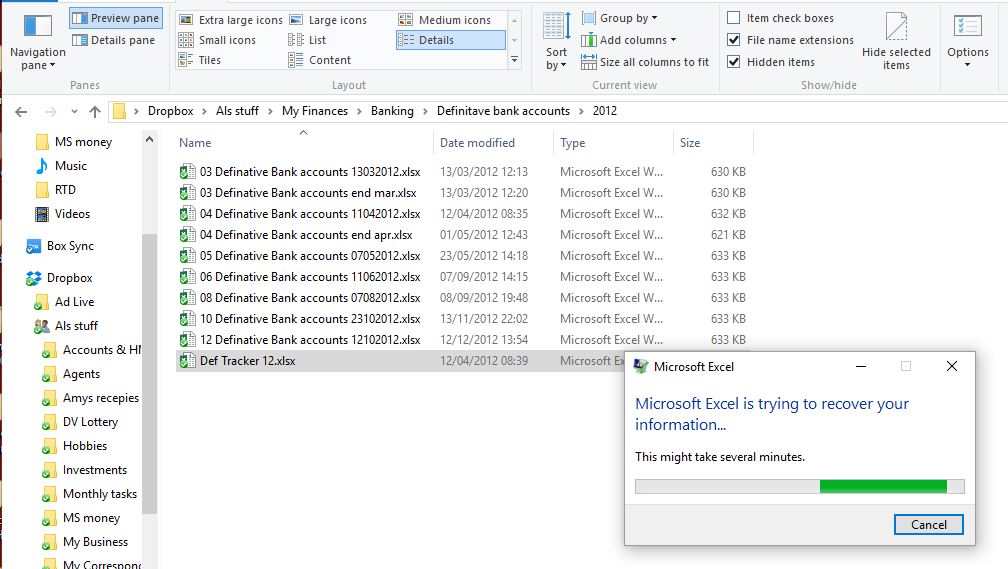The height and width of the screenshot is (569, 1008).
Task: Select the Details layout
Action: (451, 40)
